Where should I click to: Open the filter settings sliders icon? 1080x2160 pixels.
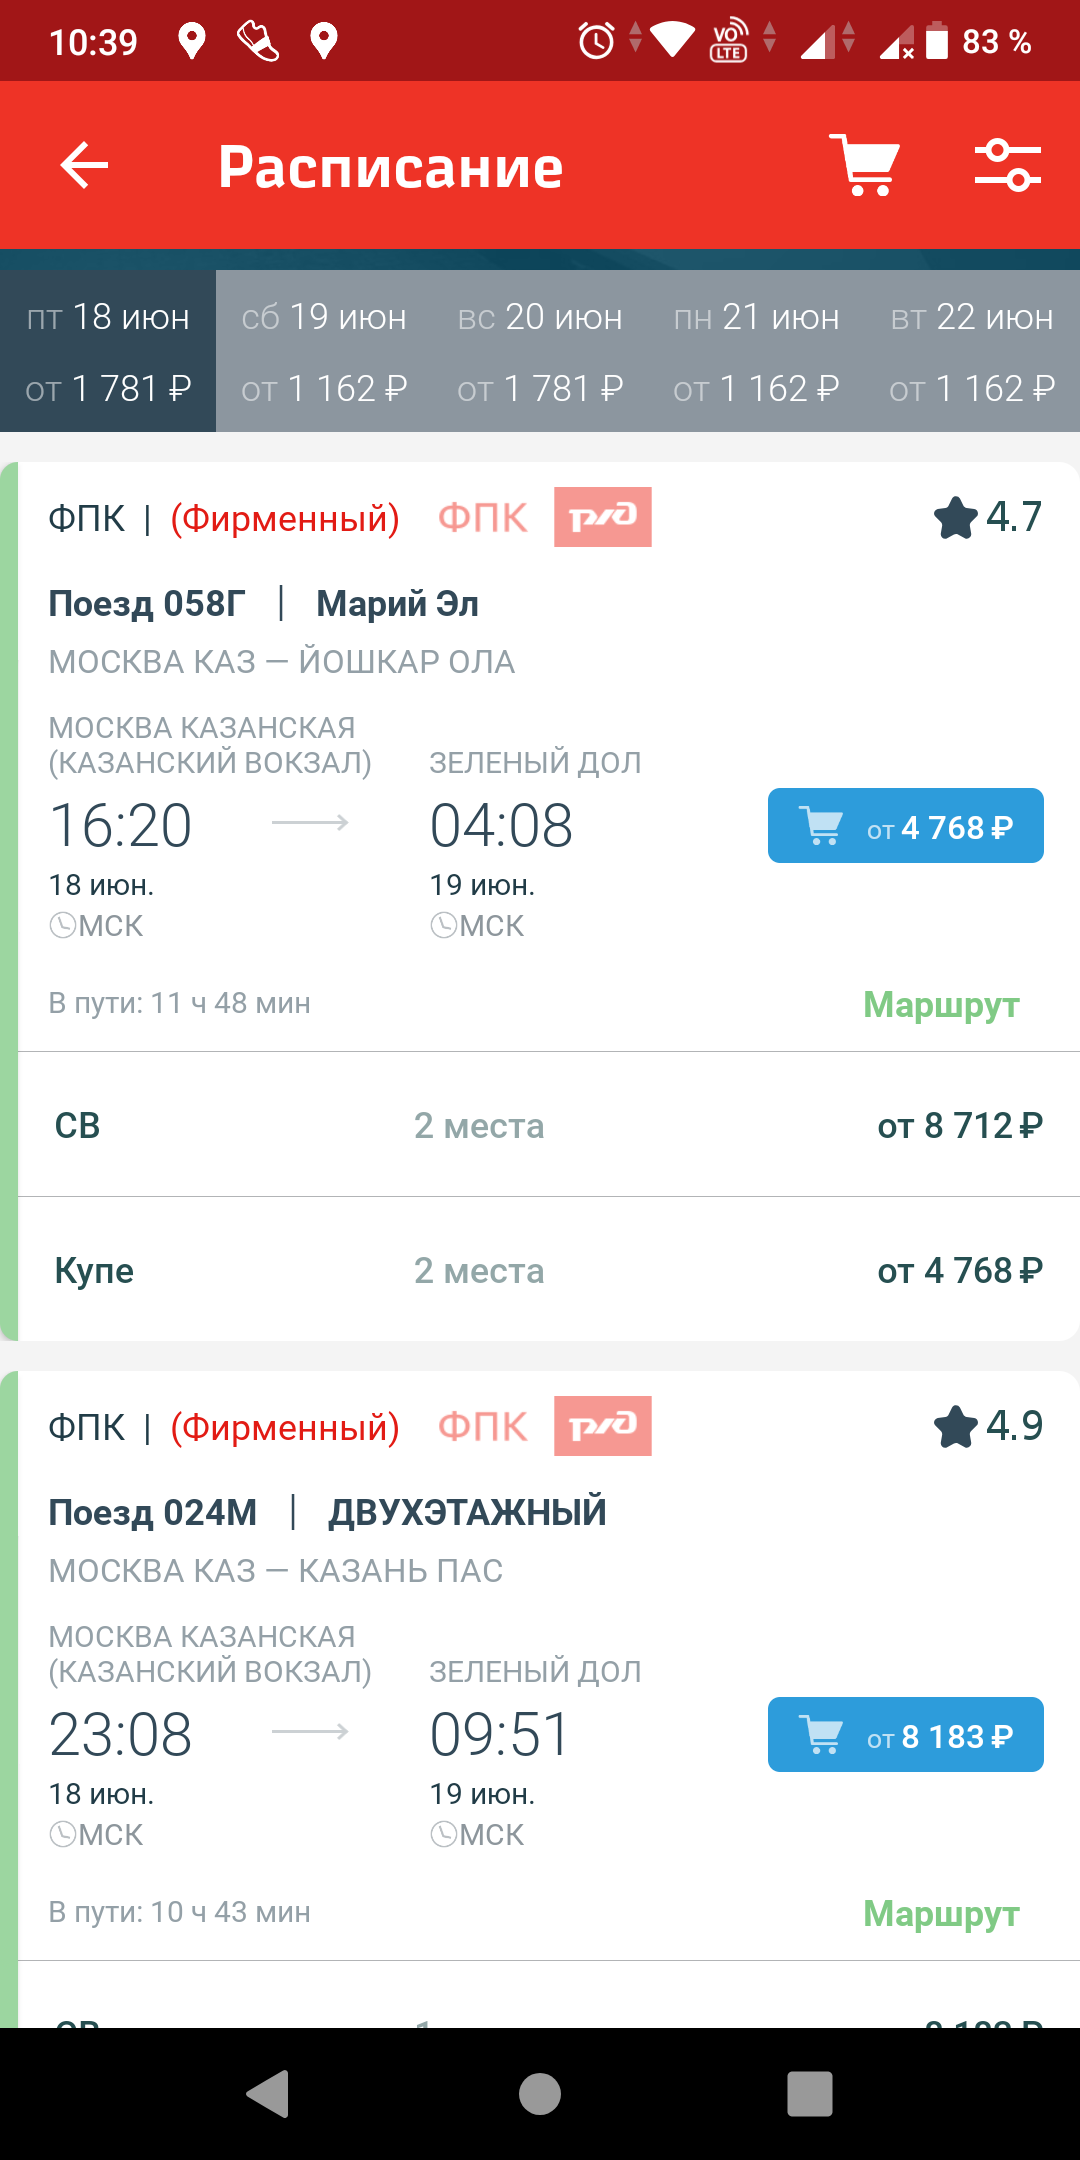1007,165
